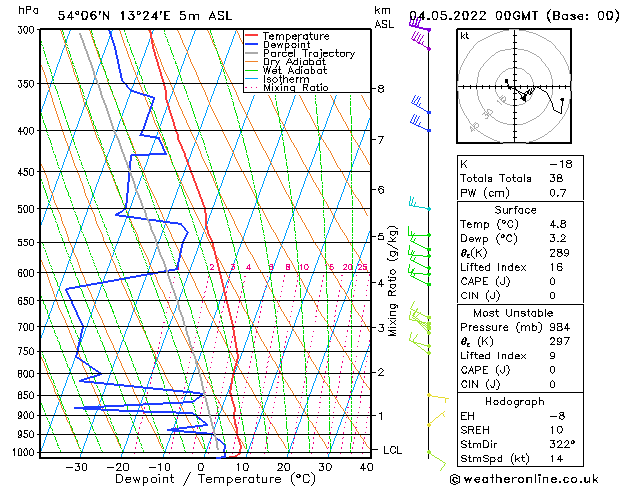Click the surface Dewp value 3.2

(558, 239)
